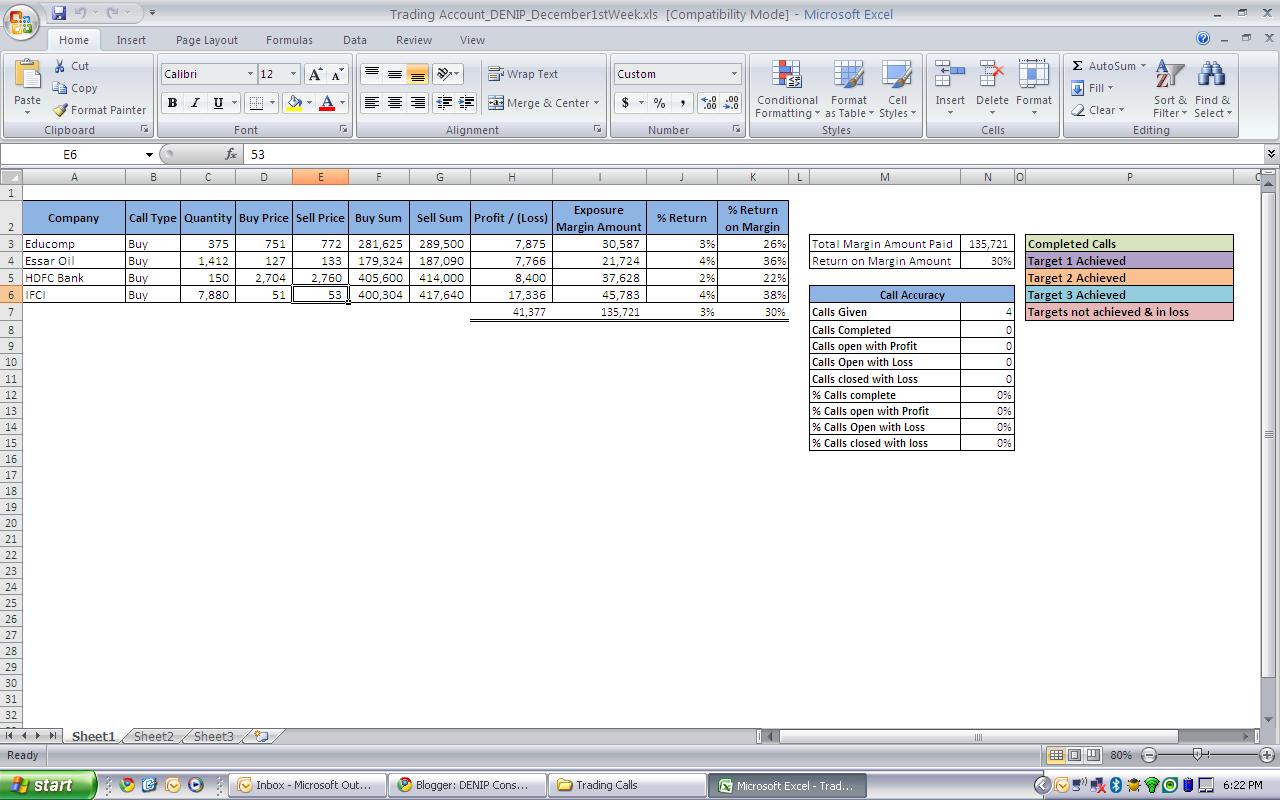Open number format Custom dropdown
This screenshot has width=1280, height=800.
coord(734,74)
